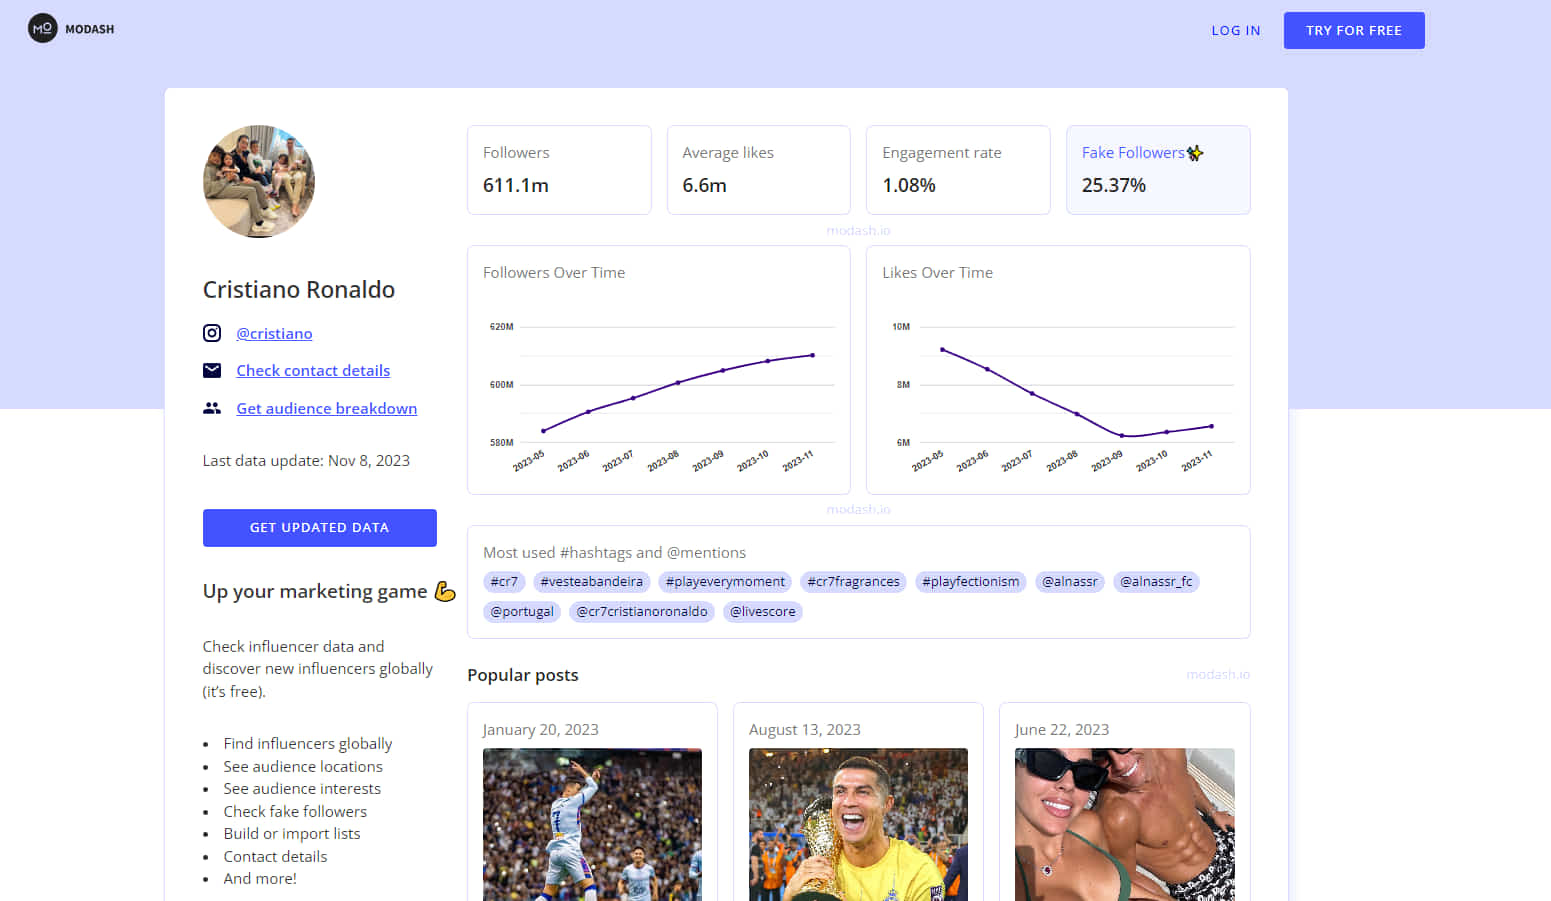This screenshot has width=1551, height=901.
Task: Click the 25.37% fake followers value
Action: tap(1114, 185)
